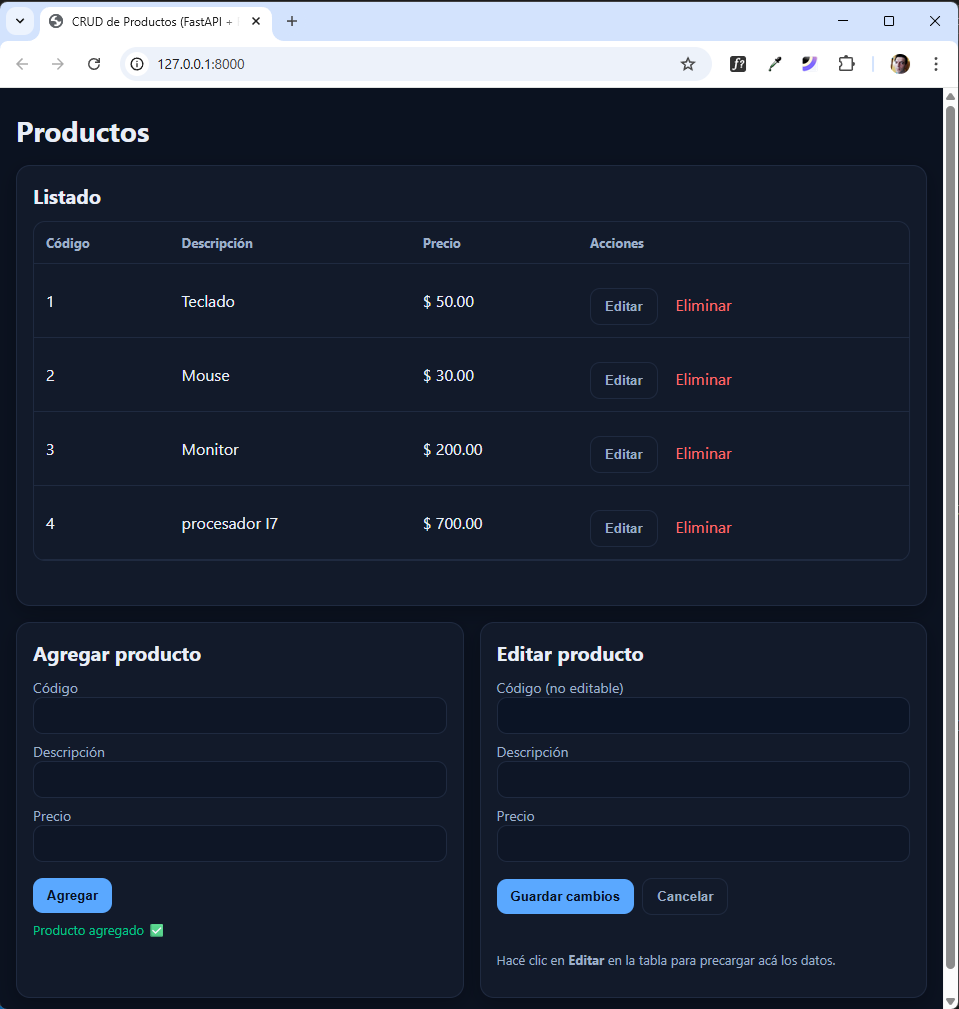Click the browser back arrow

click(x=23, y=64)
